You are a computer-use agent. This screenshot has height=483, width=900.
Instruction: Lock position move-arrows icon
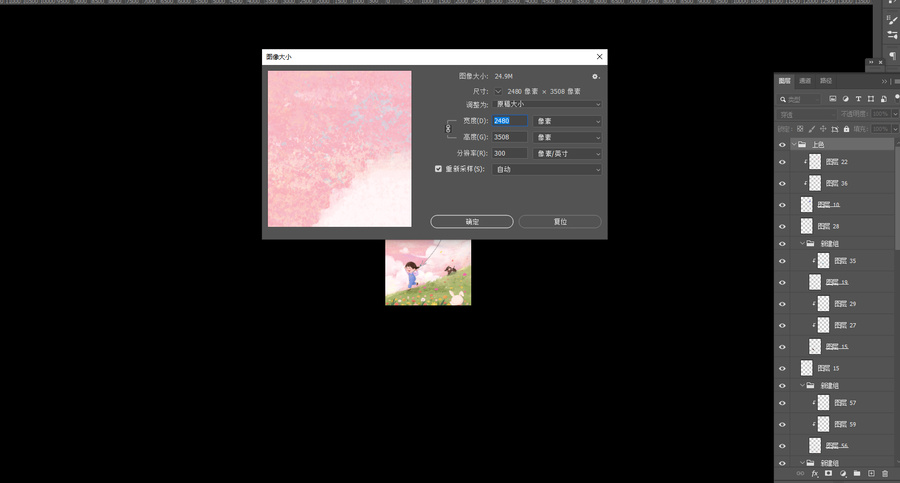pyautogui.click(x=823, y=129)
